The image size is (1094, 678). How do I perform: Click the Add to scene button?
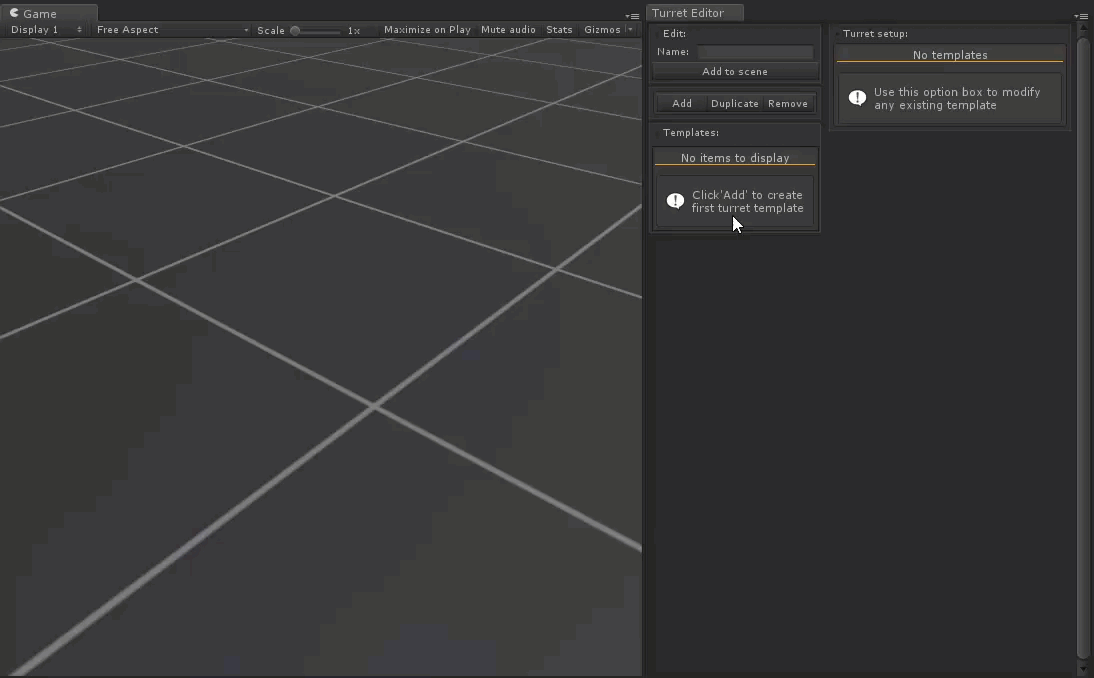[x=735, y=72]
